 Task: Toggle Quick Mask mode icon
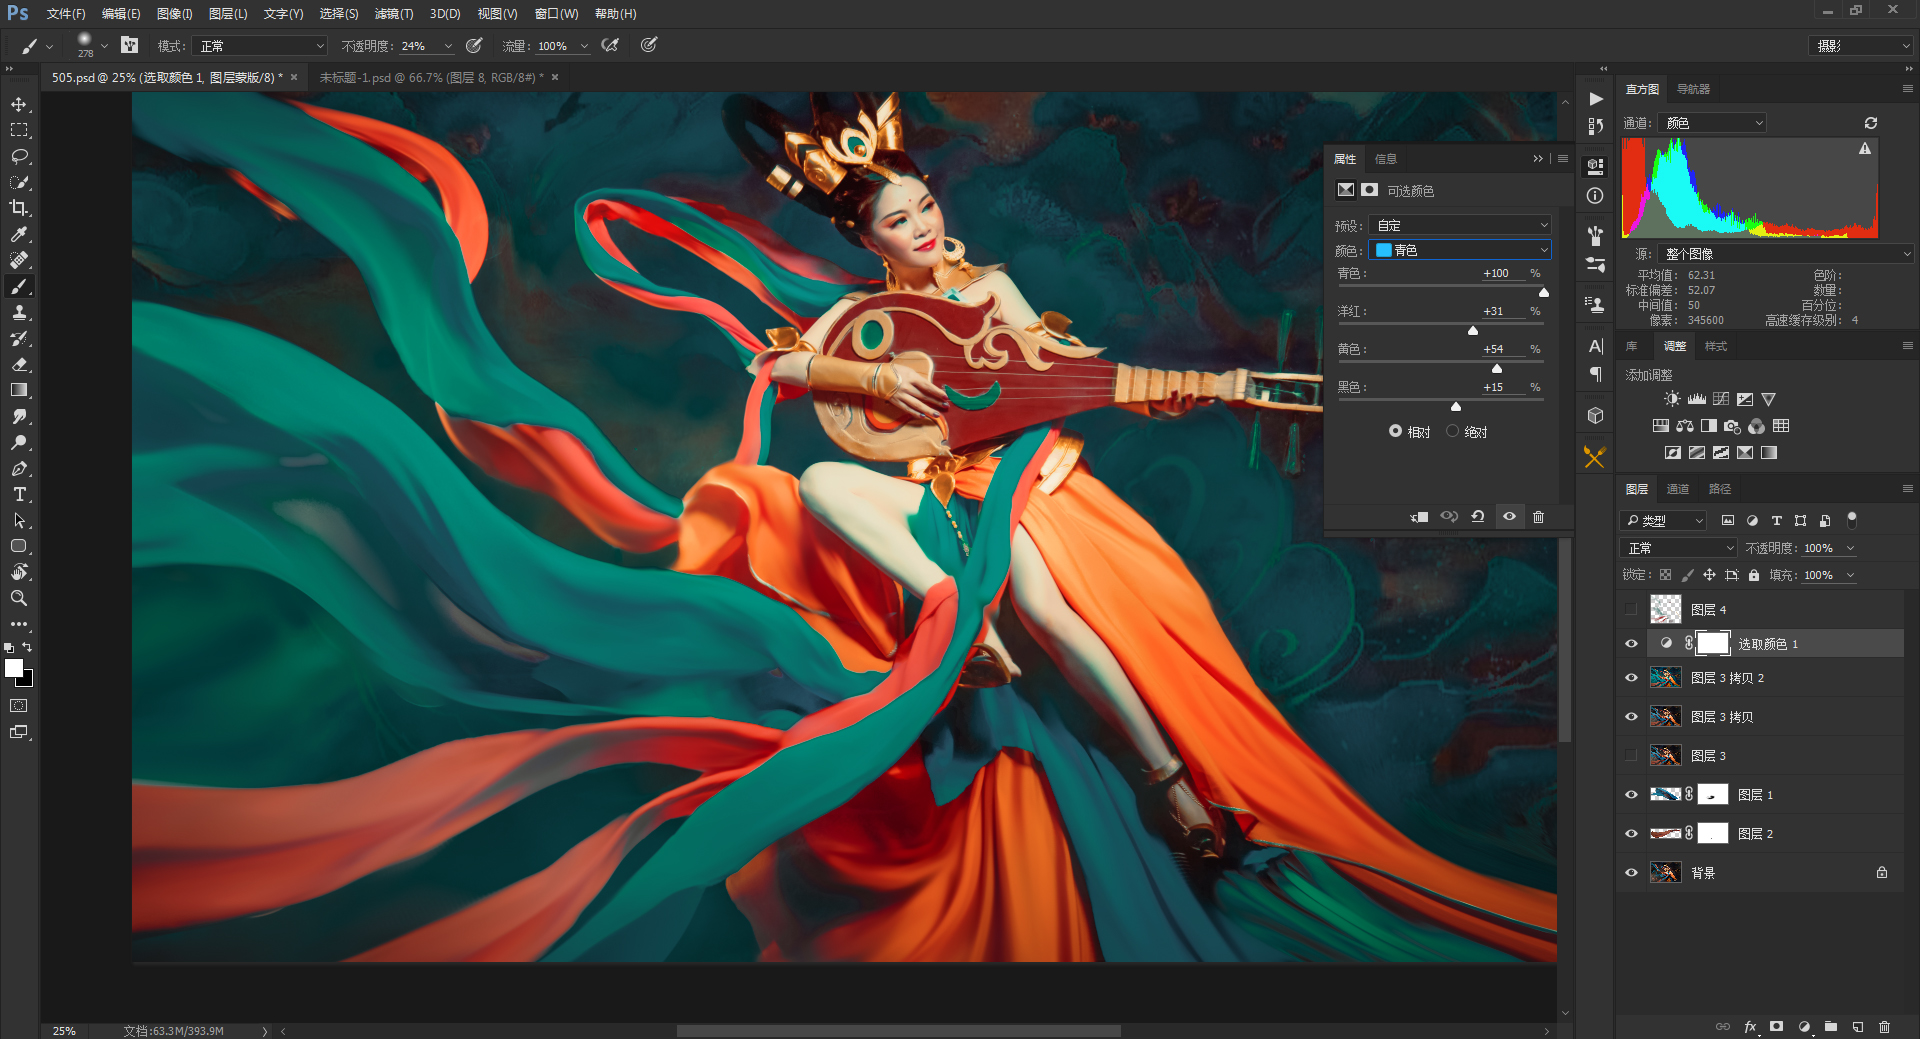19,706
